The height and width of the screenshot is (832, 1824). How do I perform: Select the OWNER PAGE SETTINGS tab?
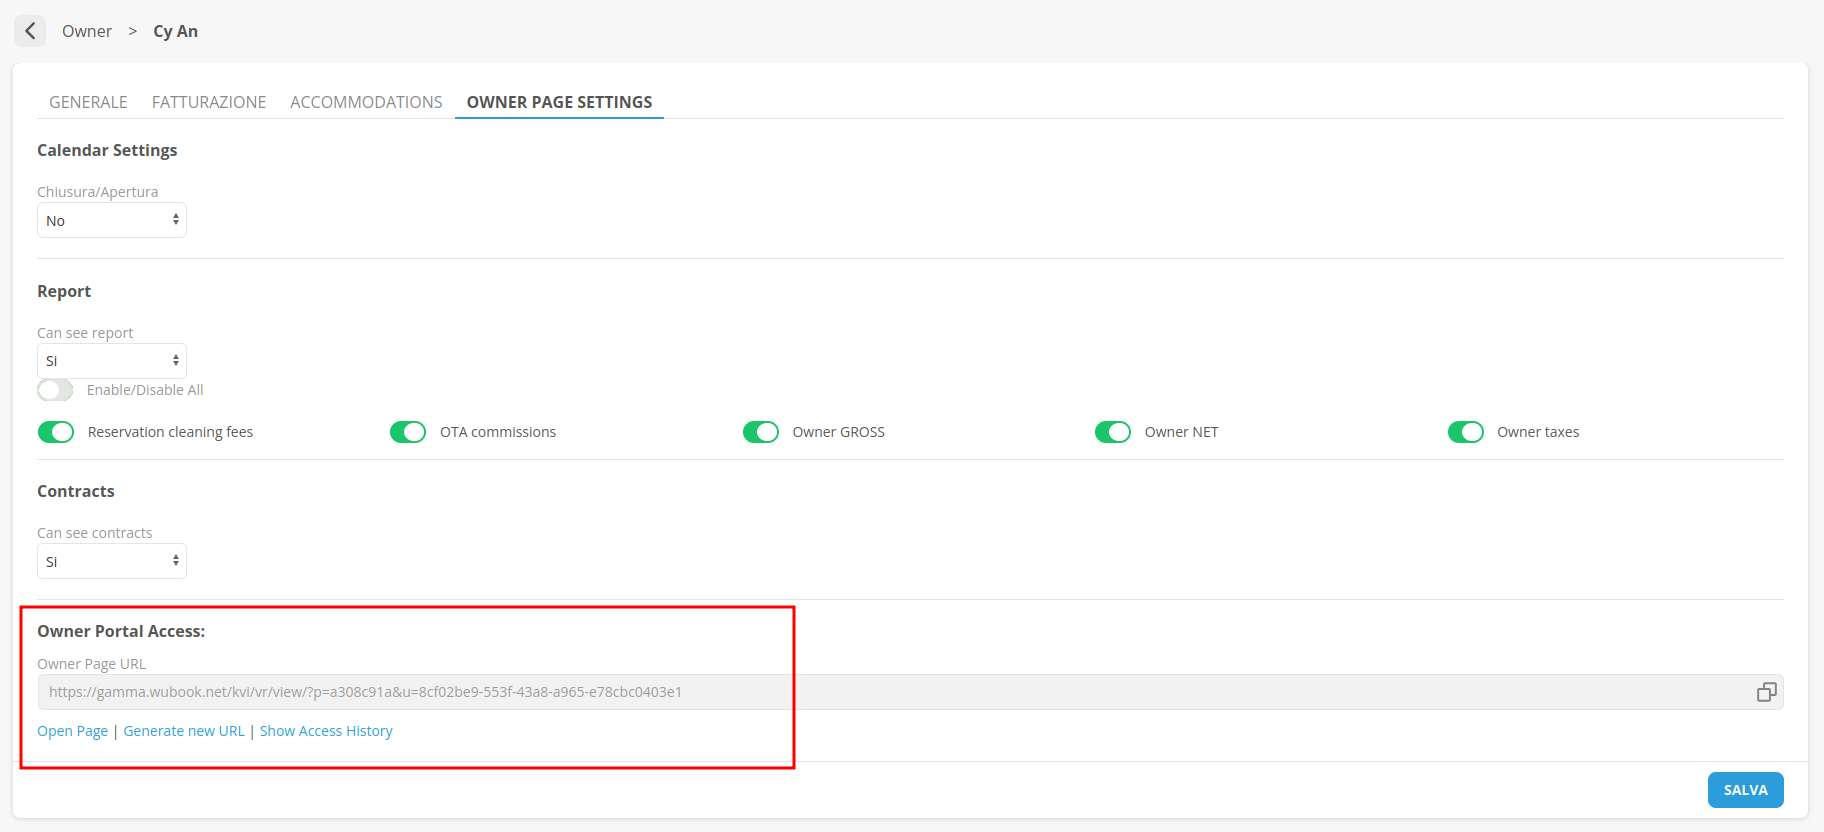click(x=559, y=102)
